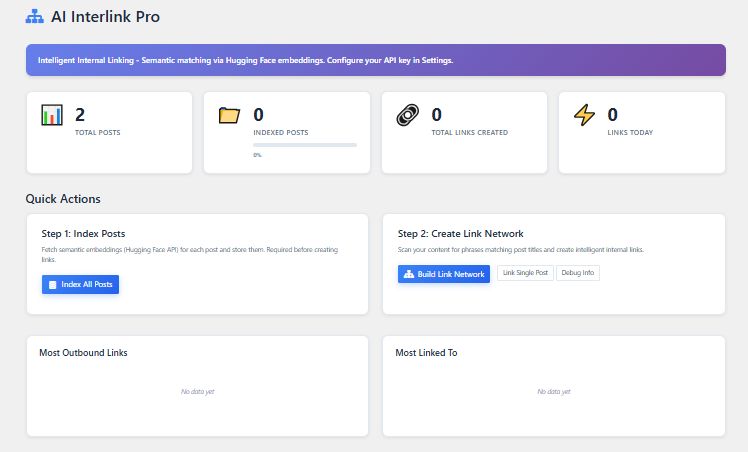The width and height of the screenshot is (748, 452).
Task: Click the chain link Total Links icon
Action: [x=407, y=115]
